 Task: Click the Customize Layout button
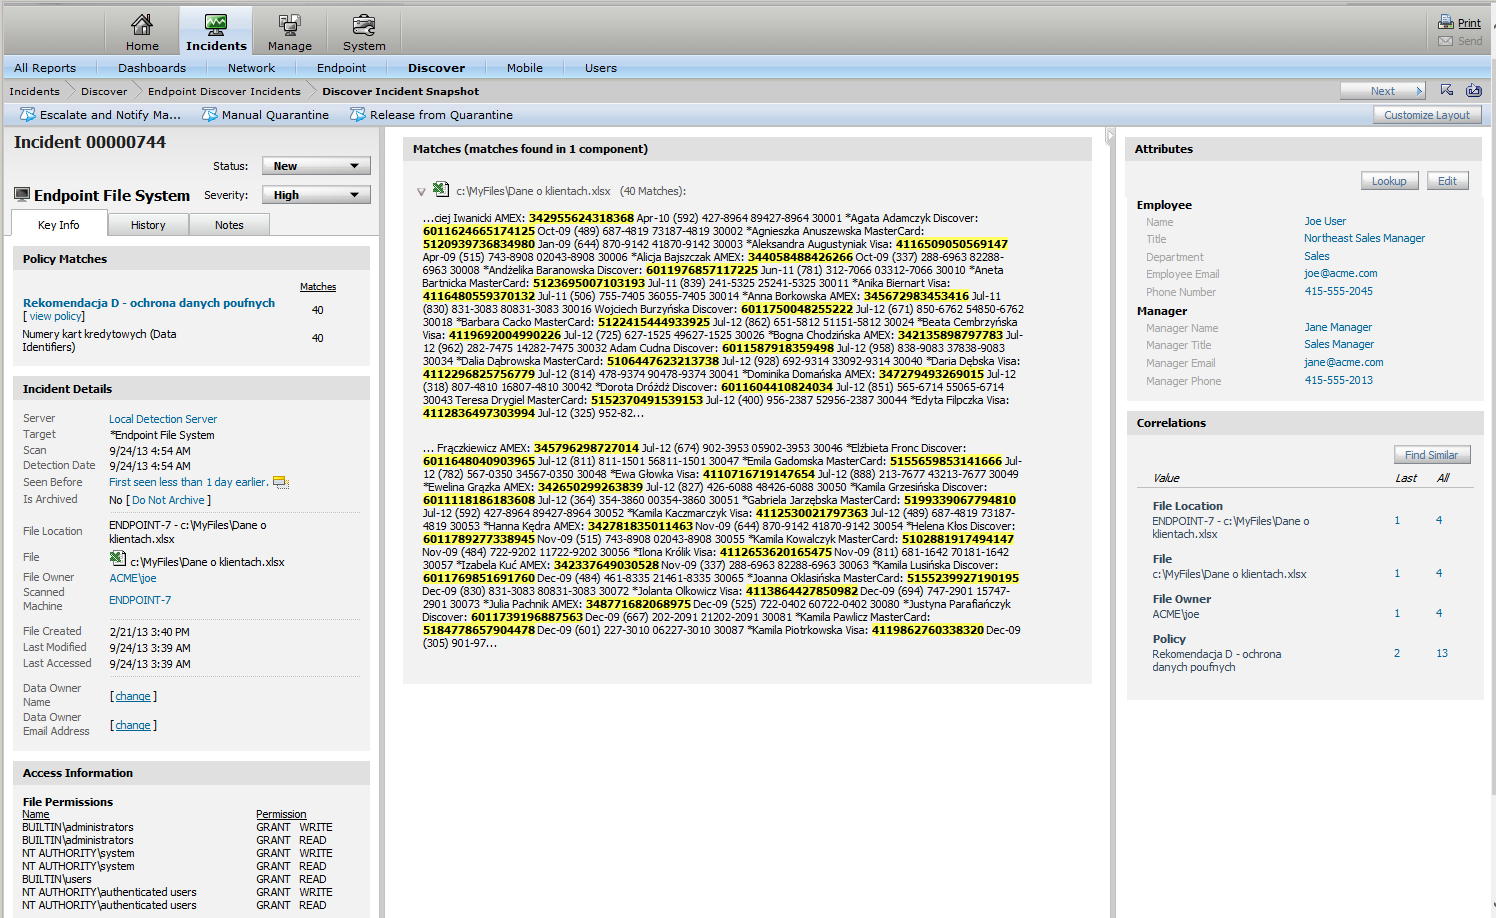1427,115
